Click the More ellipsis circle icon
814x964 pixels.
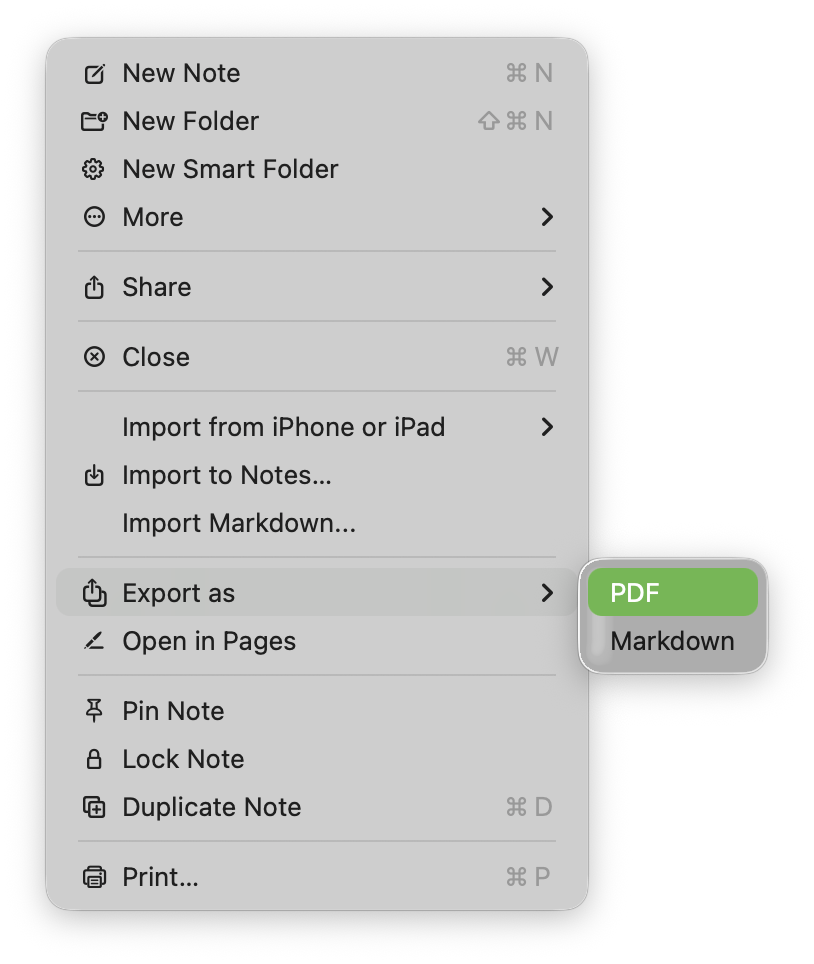click(94, 217)
